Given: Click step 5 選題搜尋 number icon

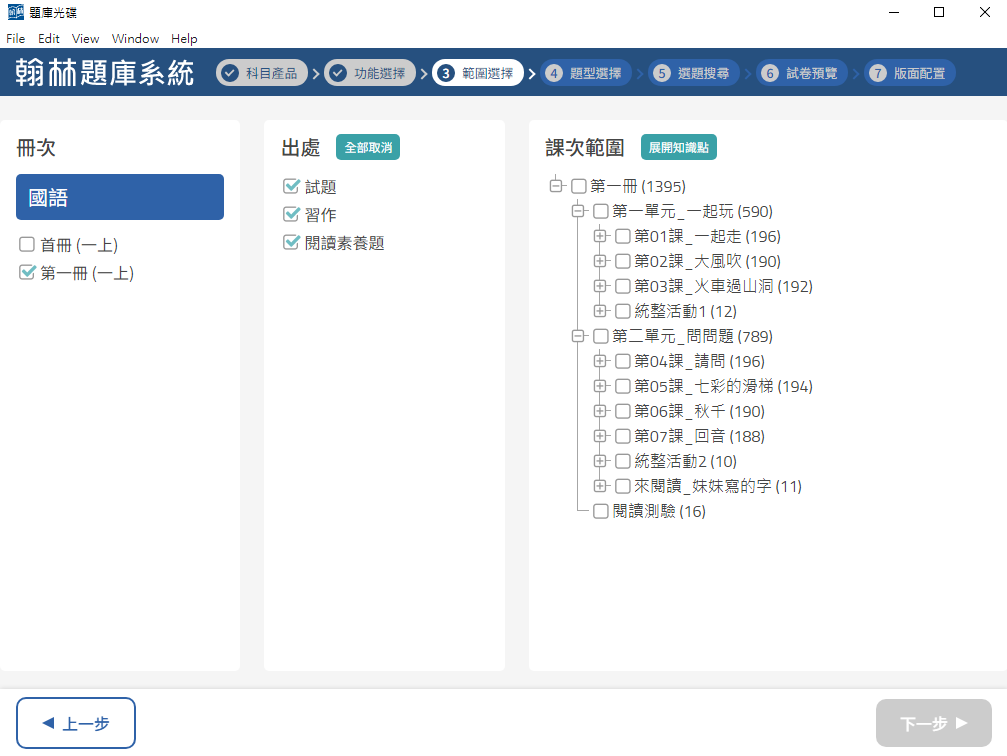Looking at the screenshot, I should coord(661,73).
